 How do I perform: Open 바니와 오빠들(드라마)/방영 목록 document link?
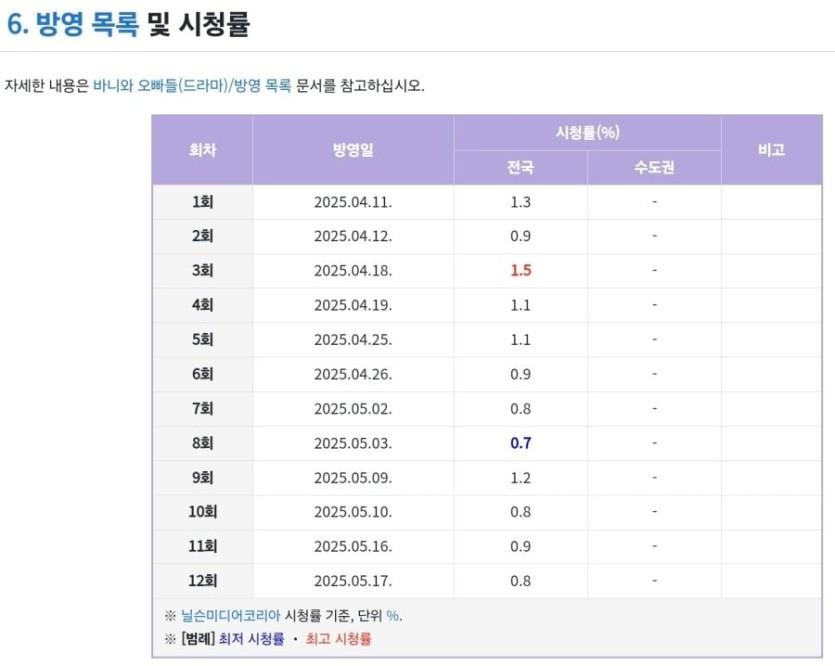pyautogui.click(x=192, y=85)
